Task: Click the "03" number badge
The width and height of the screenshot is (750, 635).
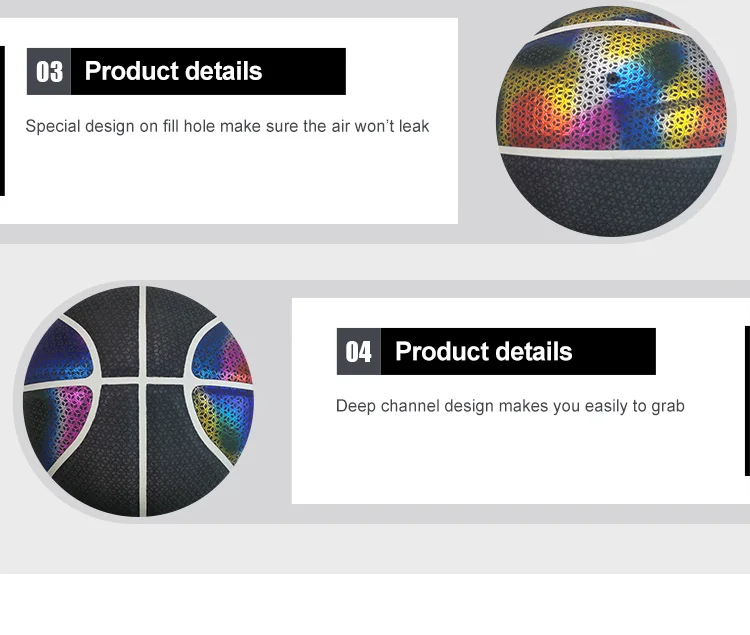Action: click(49, 72)
